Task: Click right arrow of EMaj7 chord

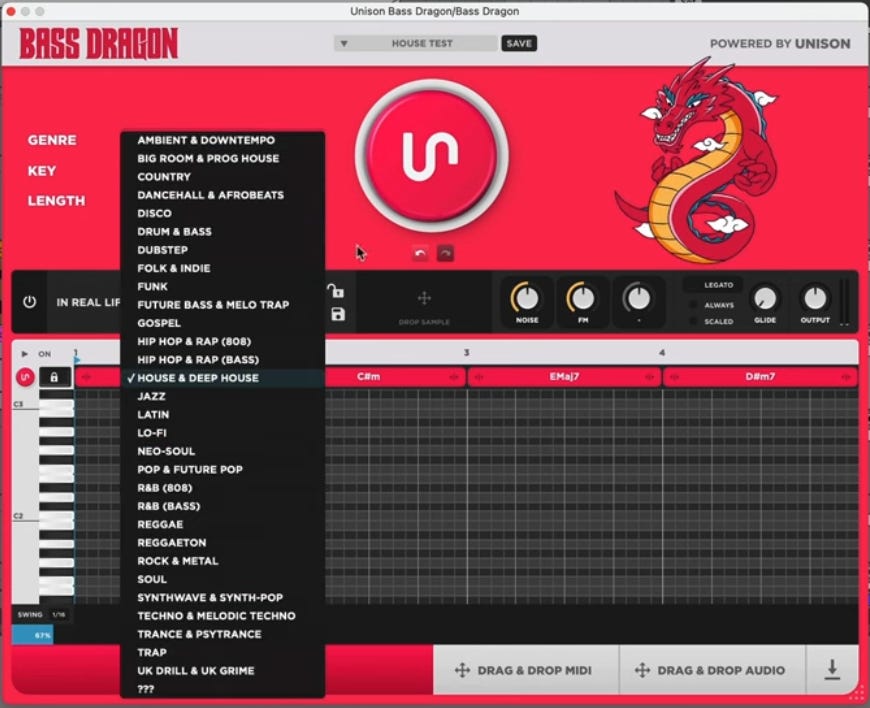Action: pos(649,377)
